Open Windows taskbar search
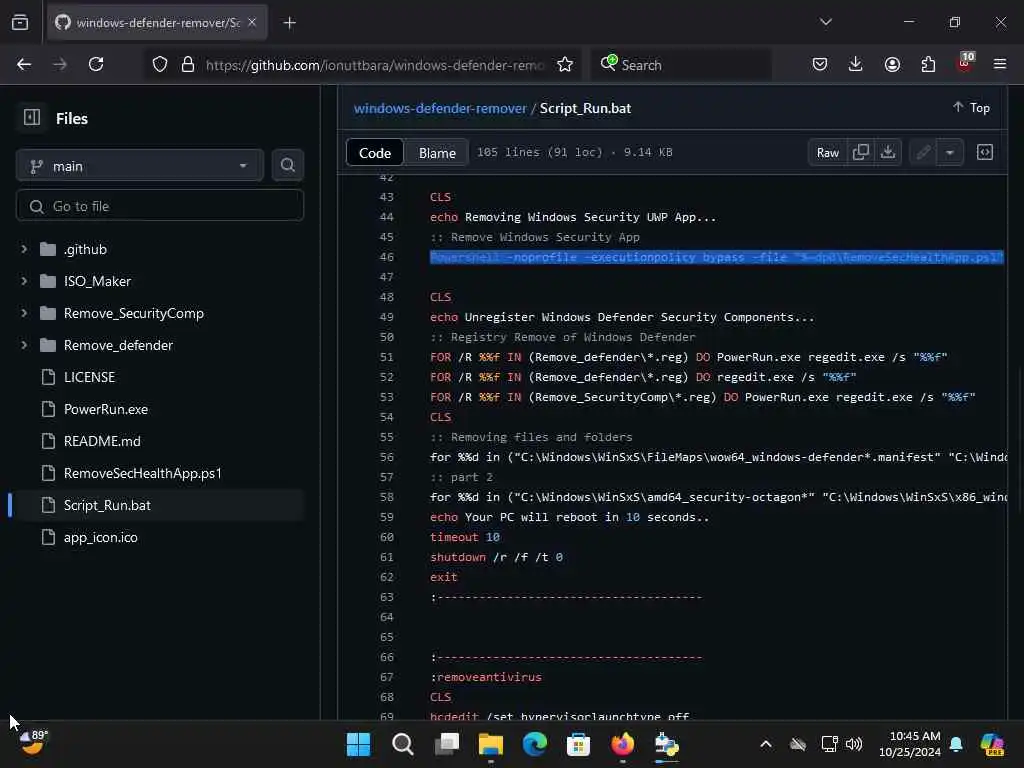This screenshot has height=768, width=1024. coord(402,744)
